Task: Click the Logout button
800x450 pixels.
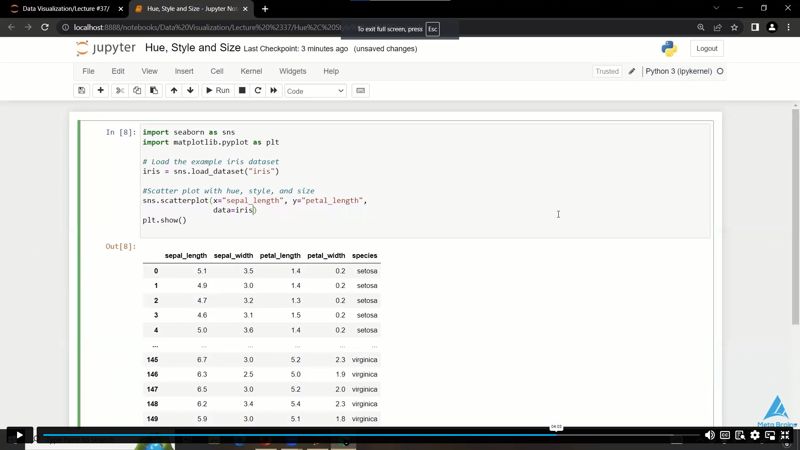Action: [x=707, y=48]
